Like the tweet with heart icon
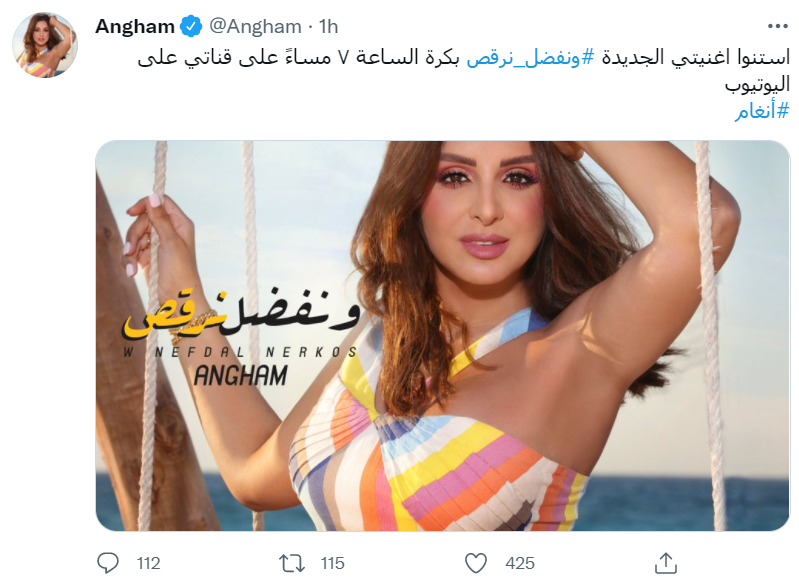The width and height of the screenshot is (799, 588). pos(476,564)
